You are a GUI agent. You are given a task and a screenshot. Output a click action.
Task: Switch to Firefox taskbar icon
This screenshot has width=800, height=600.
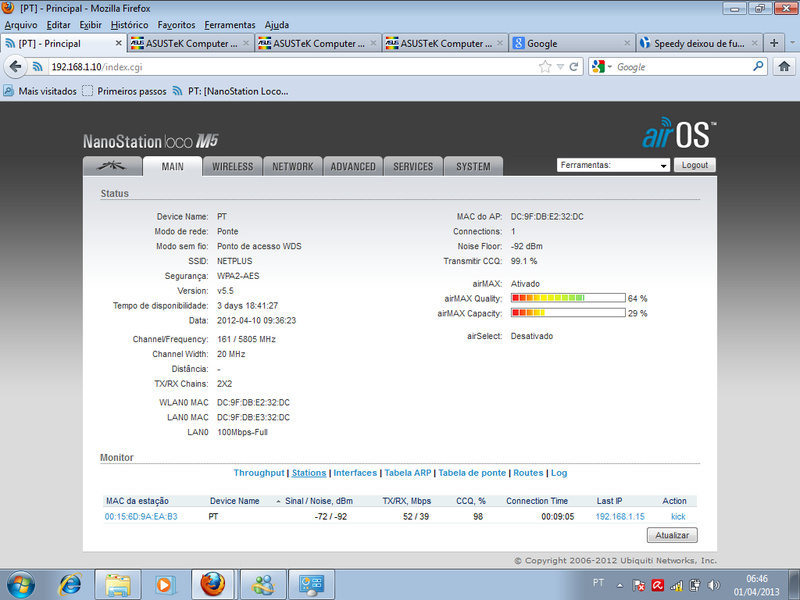point(212,584)
